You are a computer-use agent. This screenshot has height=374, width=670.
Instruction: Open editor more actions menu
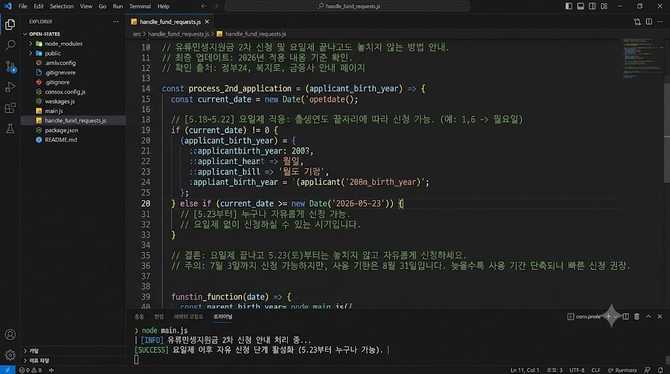click(661, 21)
